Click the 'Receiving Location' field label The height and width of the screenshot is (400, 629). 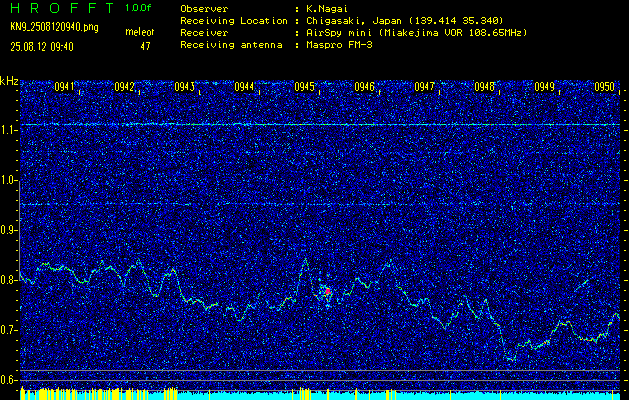click(234, 21)
